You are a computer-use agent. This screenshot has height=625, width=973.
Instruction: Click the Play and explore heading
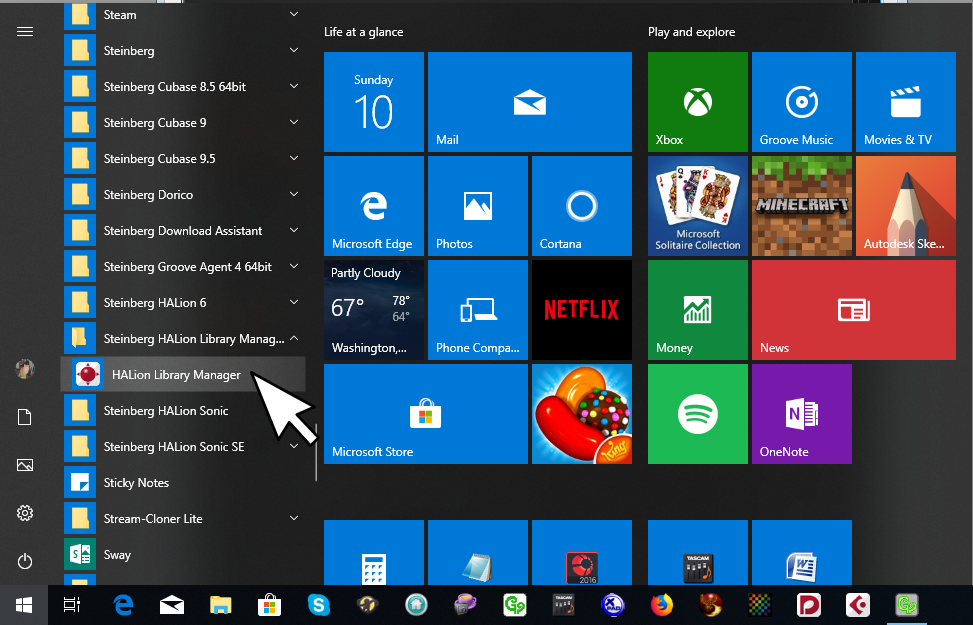(x=691, y=32)
